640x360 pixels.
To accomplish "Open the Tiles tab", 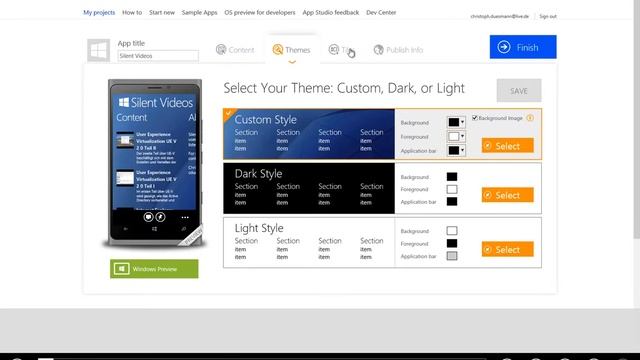I will tap(341, 50).
